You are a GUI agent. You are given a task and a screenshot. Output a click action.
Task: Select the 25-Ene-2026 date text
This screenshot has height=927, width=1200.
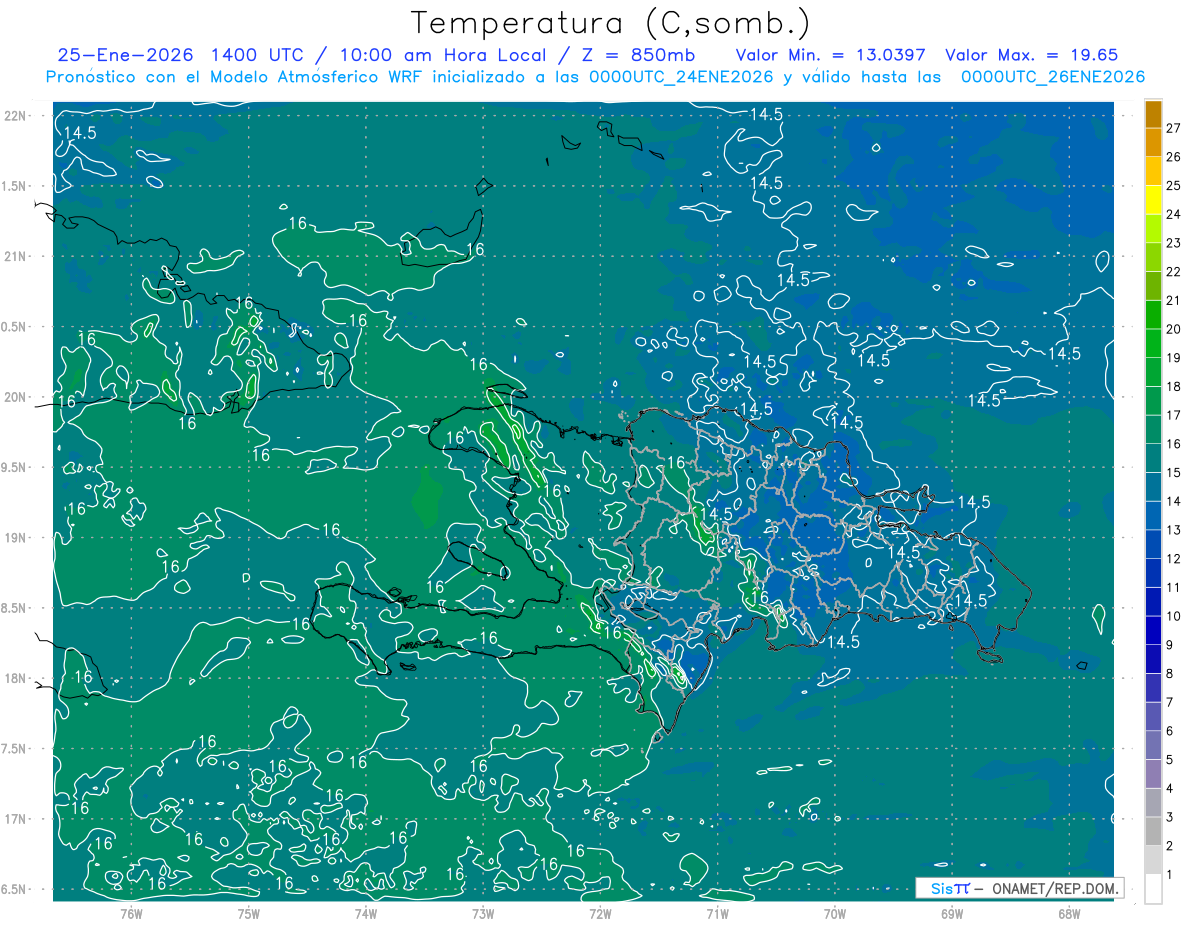(x=119, y=55)
